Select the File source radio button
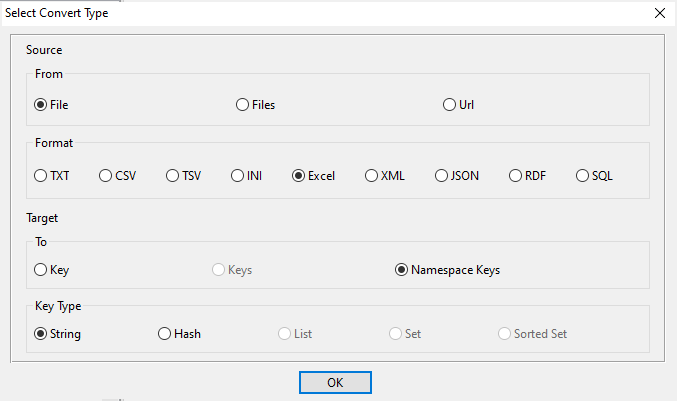 click(41, 104)
